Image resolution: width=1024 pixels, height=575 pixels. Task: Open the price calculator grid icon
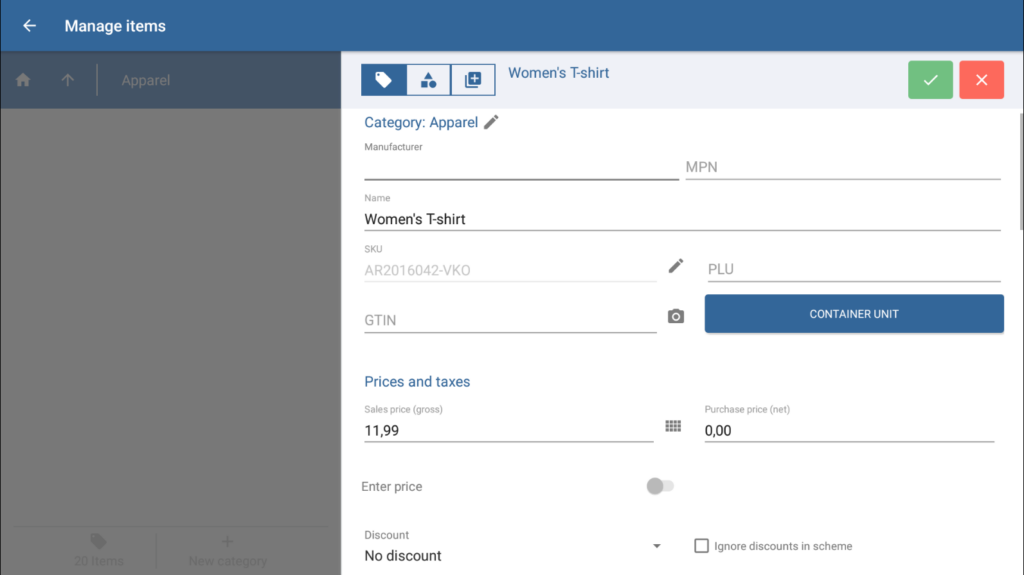[x=673, y=427]
